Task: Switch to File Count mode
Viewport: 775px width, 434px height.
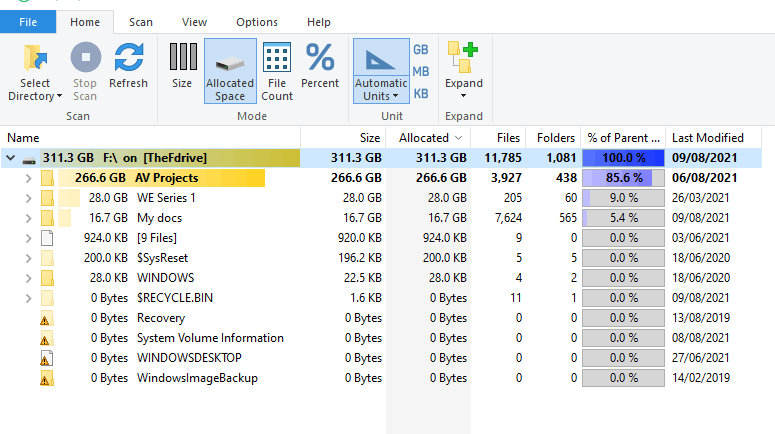Action: coord(277,72)
